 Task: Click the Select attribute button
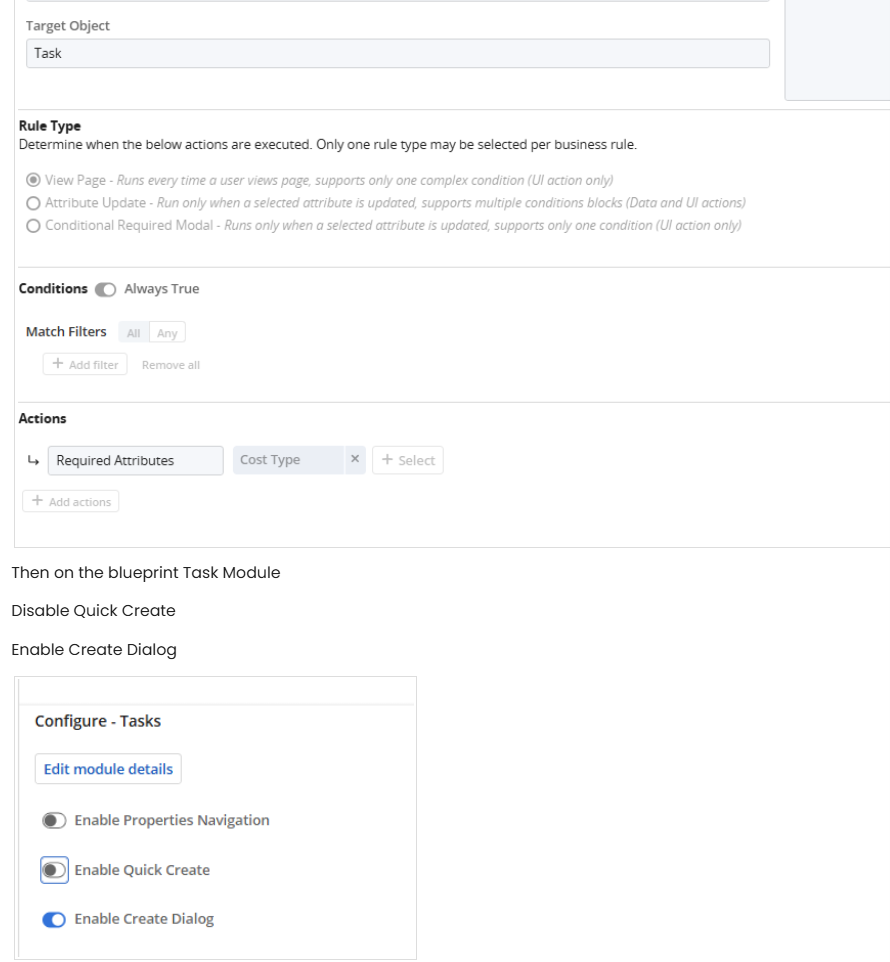(408, 460)
